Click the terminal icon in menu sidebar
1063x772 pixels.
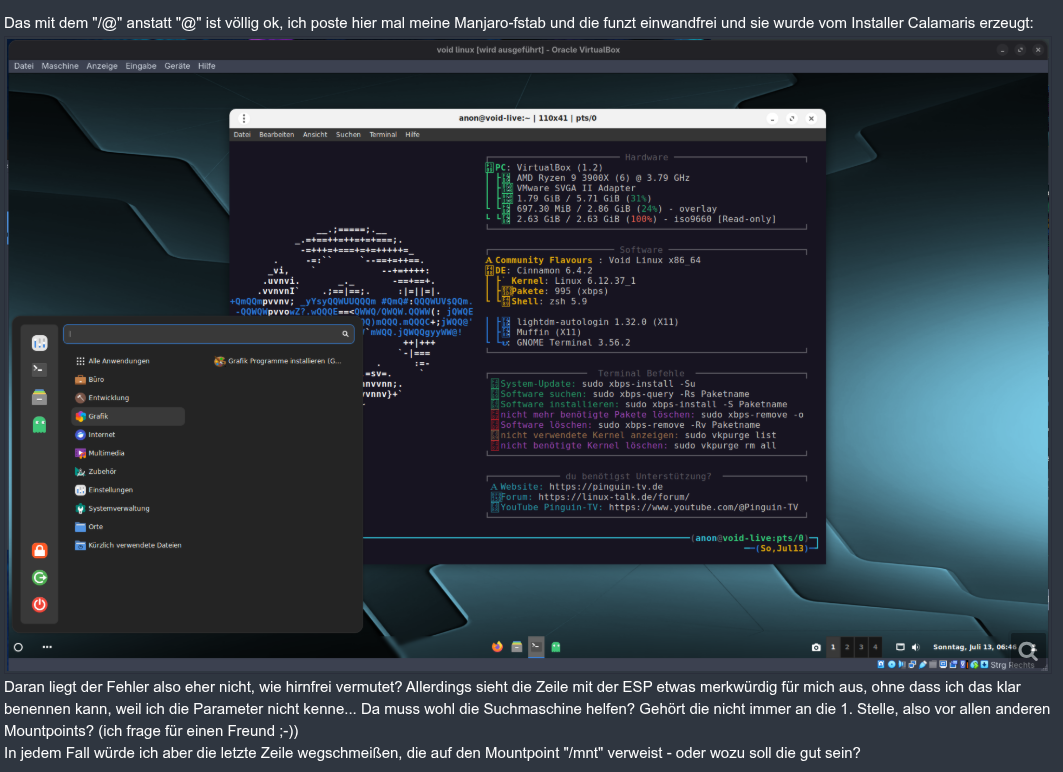39,369
